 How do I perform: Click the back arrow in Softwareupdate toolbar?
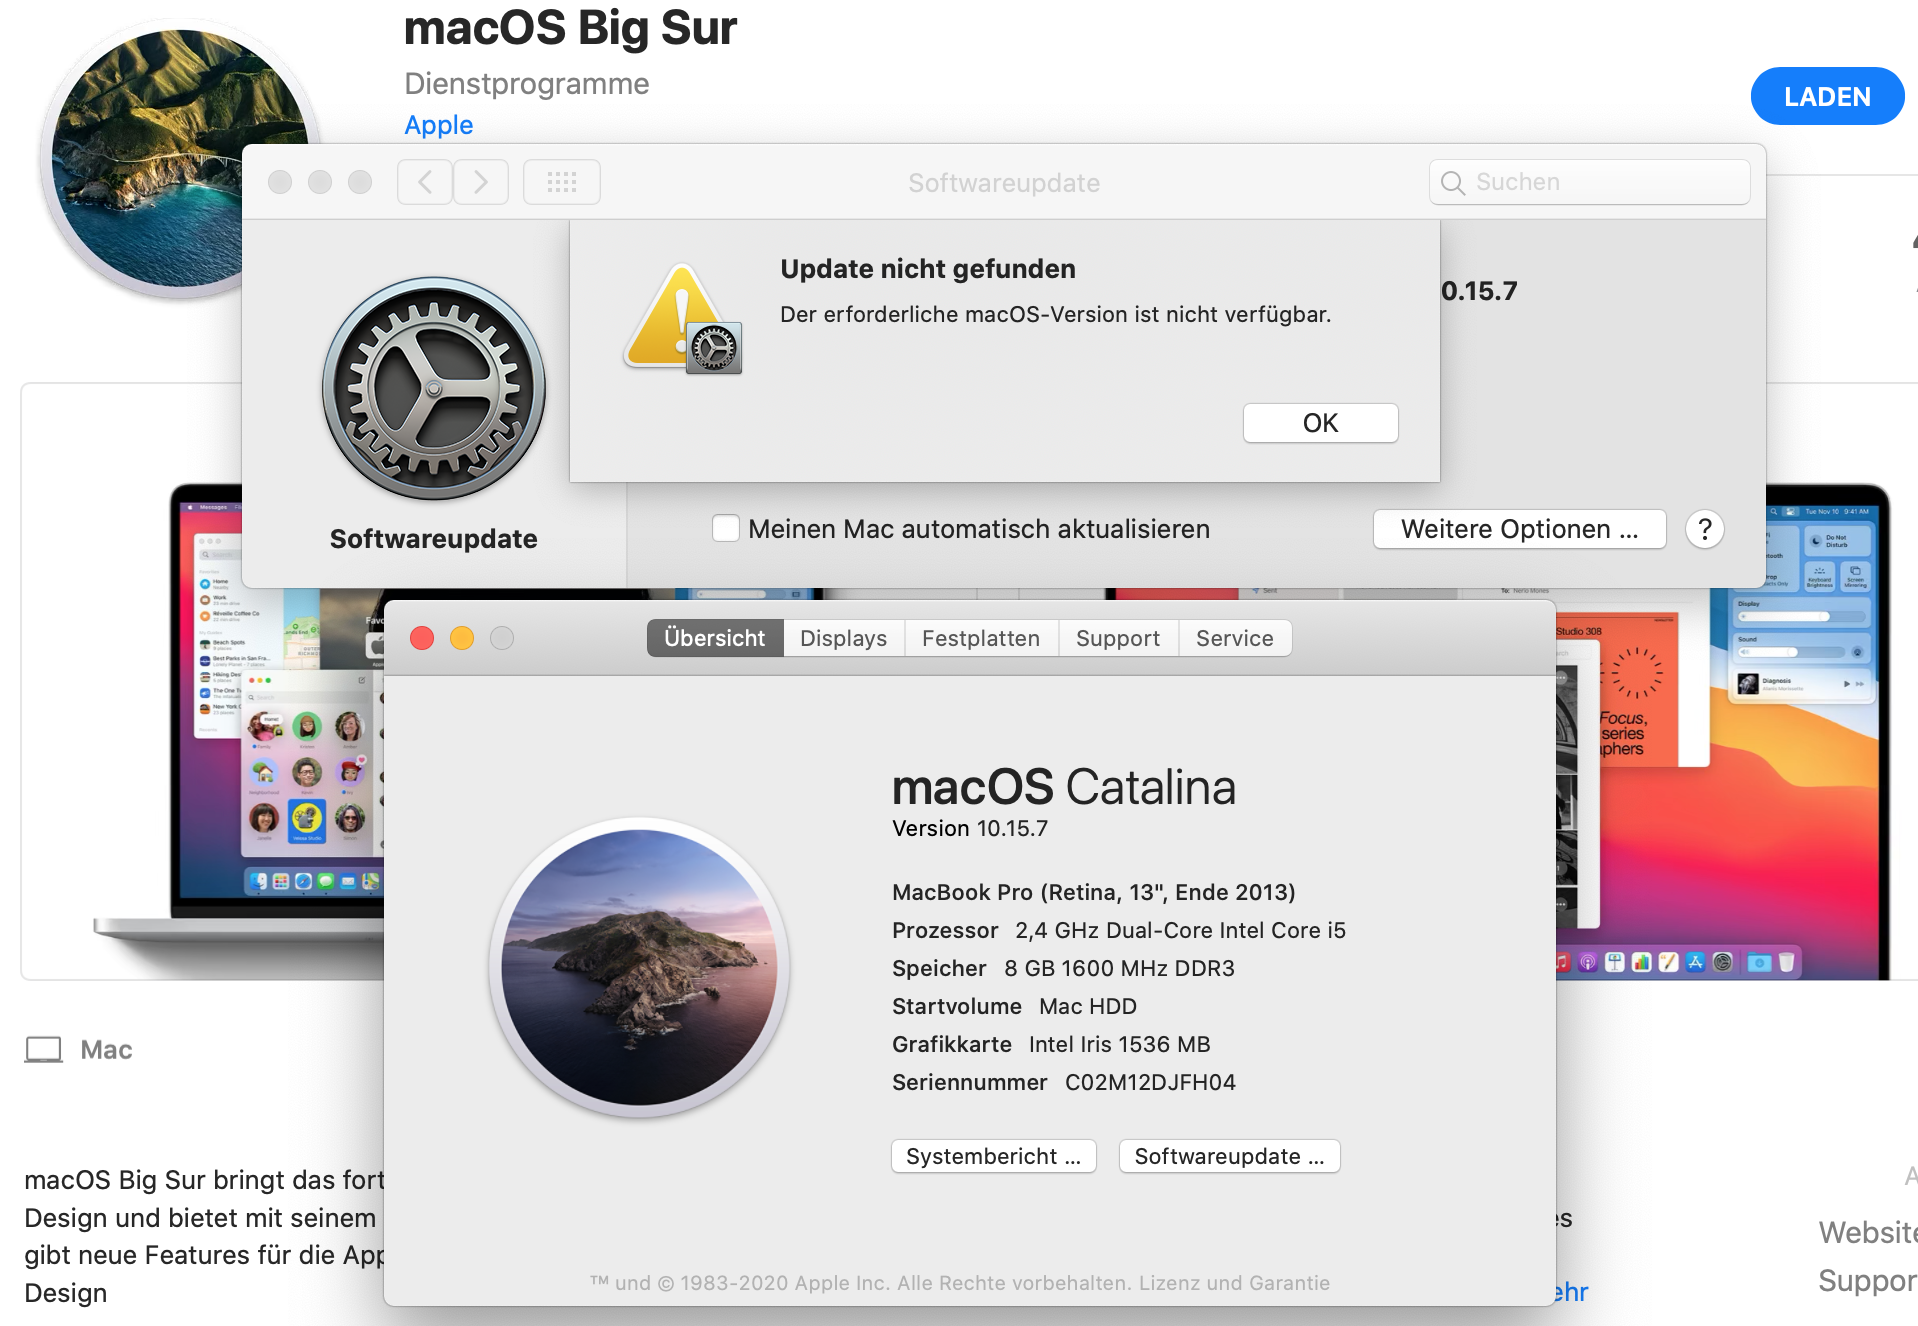coord(425,182)
